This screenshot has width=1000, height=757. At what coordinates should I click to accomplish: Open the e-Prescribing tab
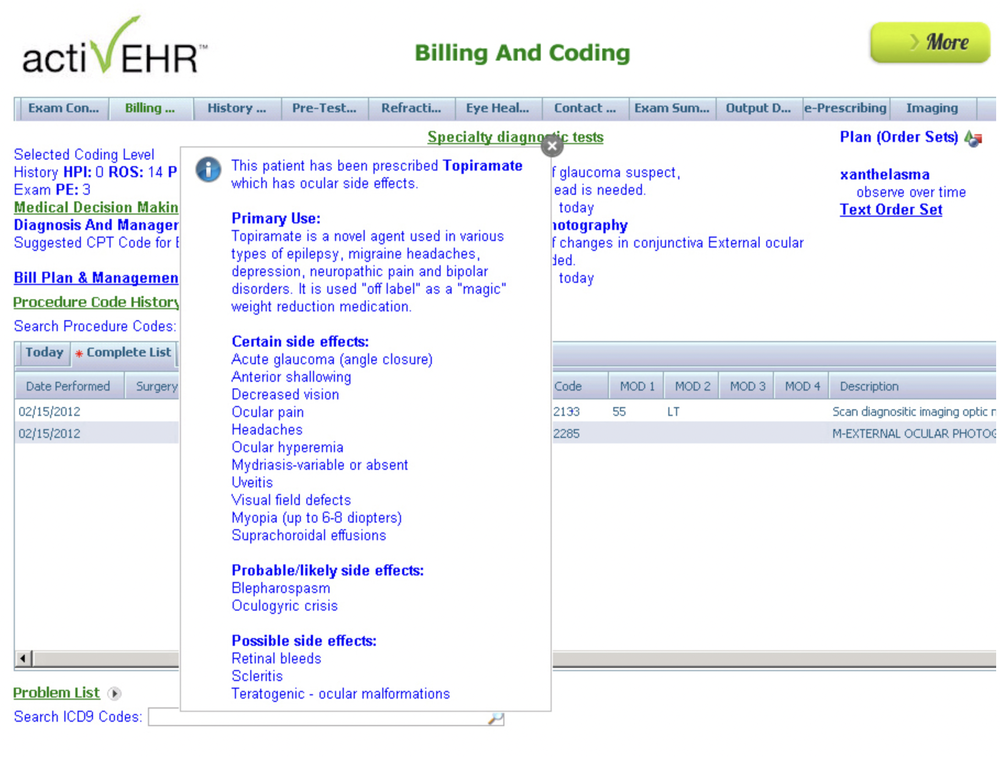845,108
